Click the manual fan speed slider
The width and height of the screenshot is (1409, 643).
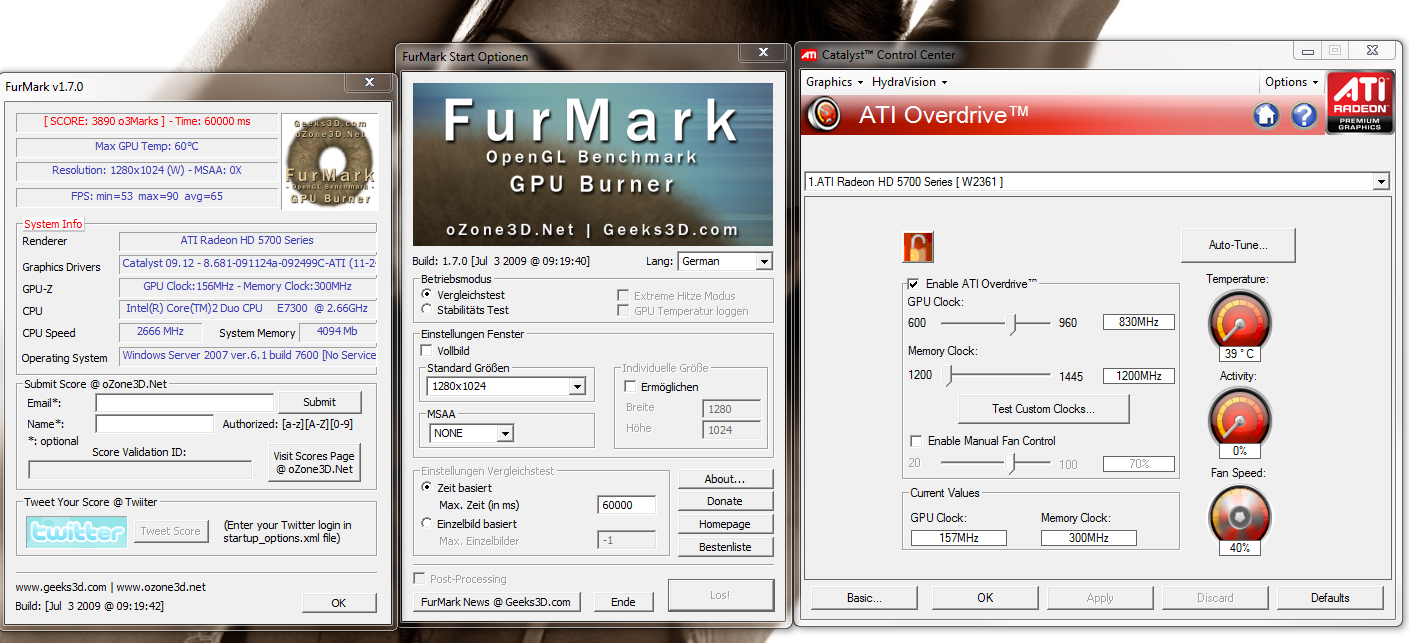point(1012,464)
